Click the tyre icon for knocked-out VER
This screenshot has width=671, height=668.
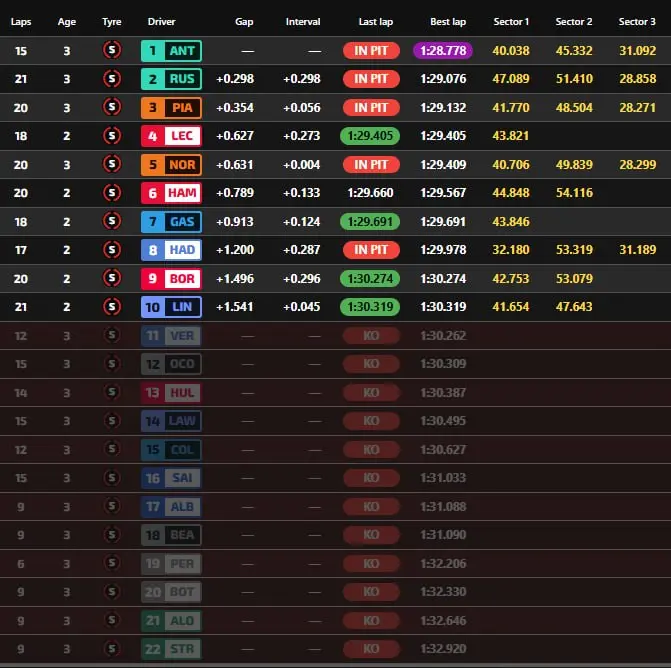click(x=112, y=336)
